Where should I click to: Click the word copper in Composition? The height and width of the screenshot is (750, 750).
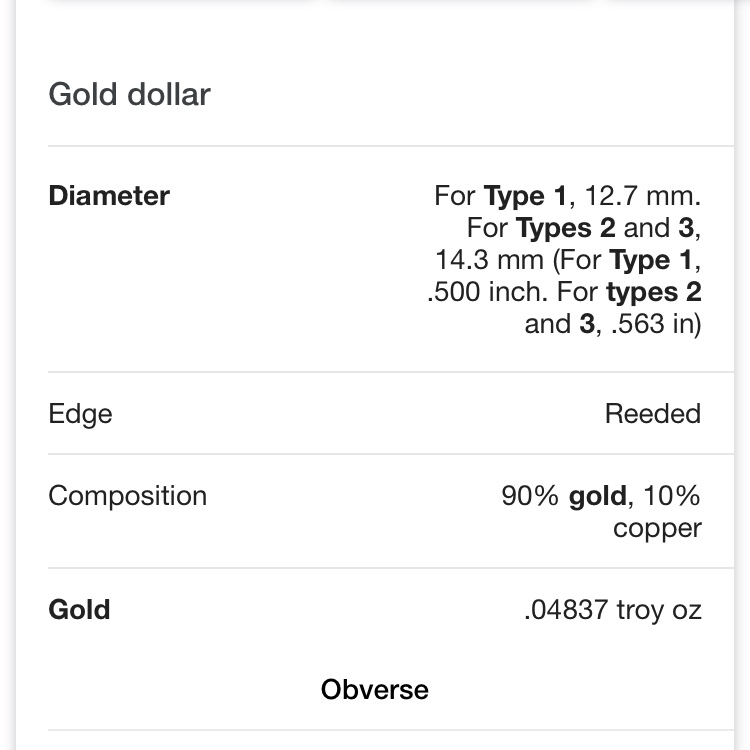click(657, 529)
